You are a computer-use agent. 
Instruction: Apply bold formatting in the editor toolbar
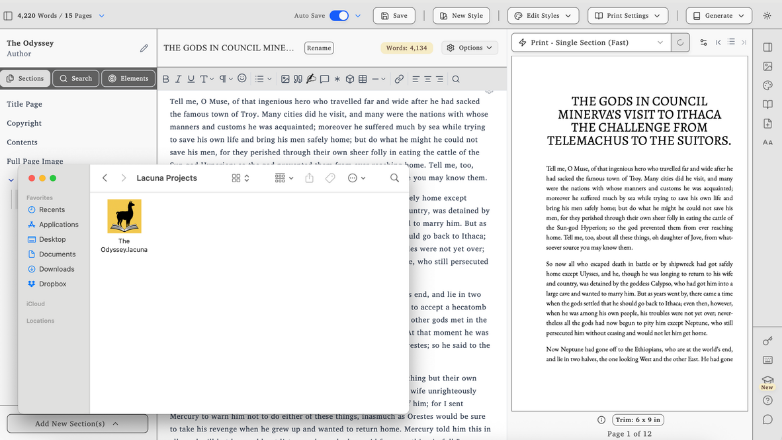(x=166, y=79)
